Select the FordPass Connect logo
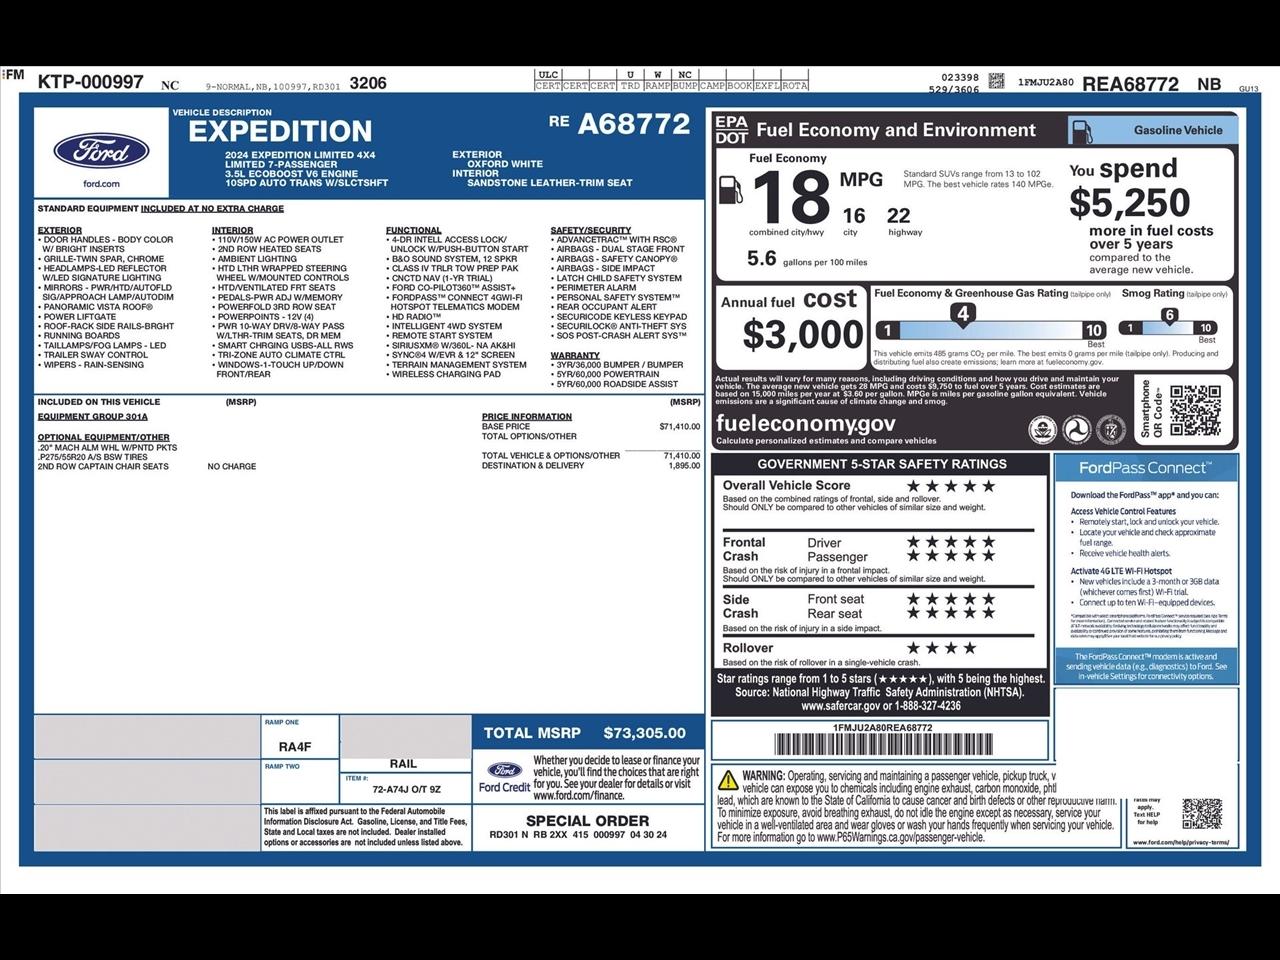This screenshot has width=1280, height=960. click(x=1143, y=467)
